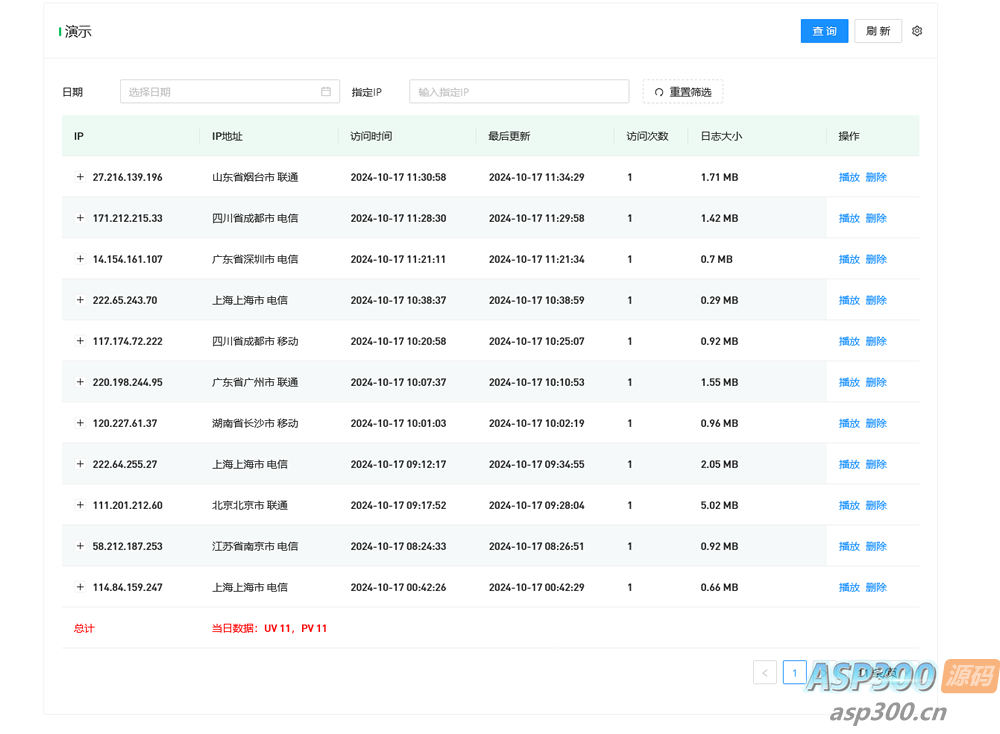This screenshot has width=1000, height=734.
Task: Delete the 58.212.187.253 log entry
Action: [x=876, y=546]
